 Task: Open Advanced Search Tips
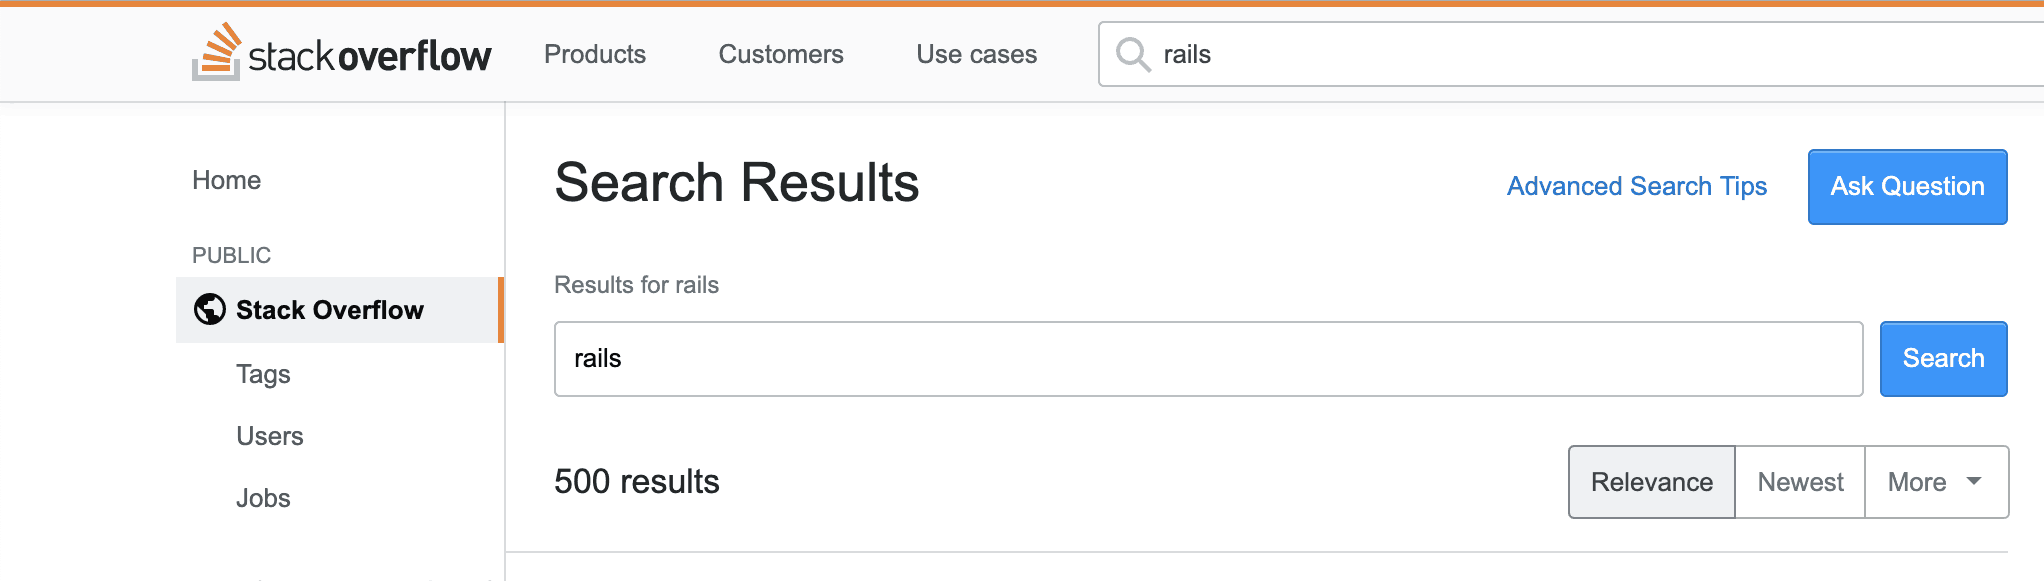[1636, 186]
